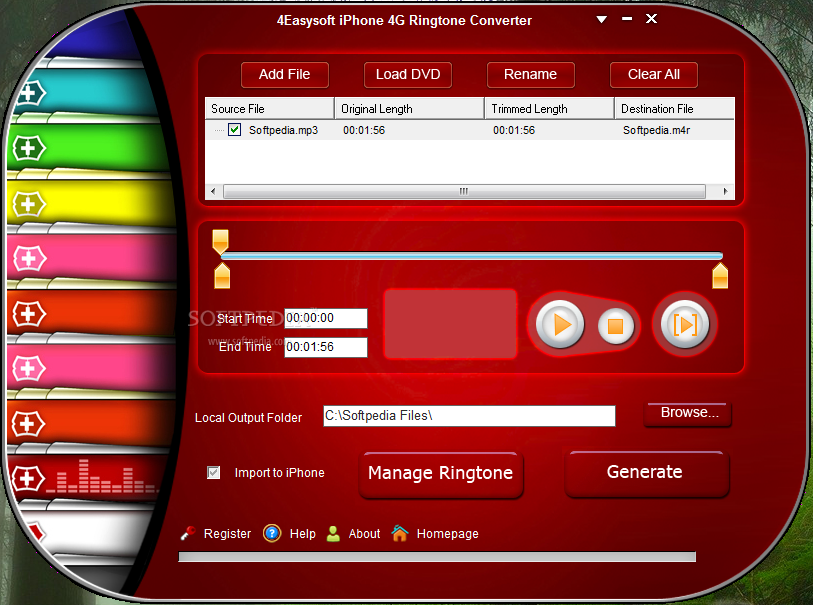Click the Start Time field
The width and height of the screenshot is (813, 605).
pos(326,318)
